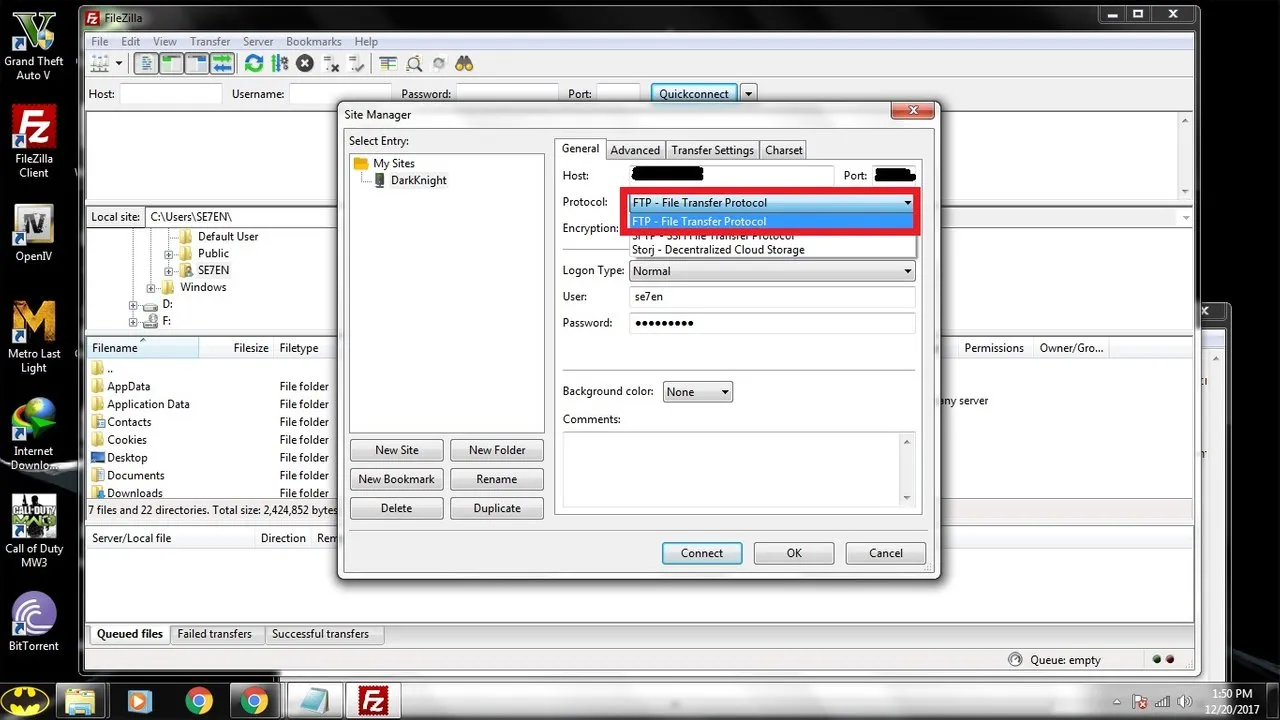
Task: Click the New Bookmark button
Action: pyautogui.click(x=397, y=479)
